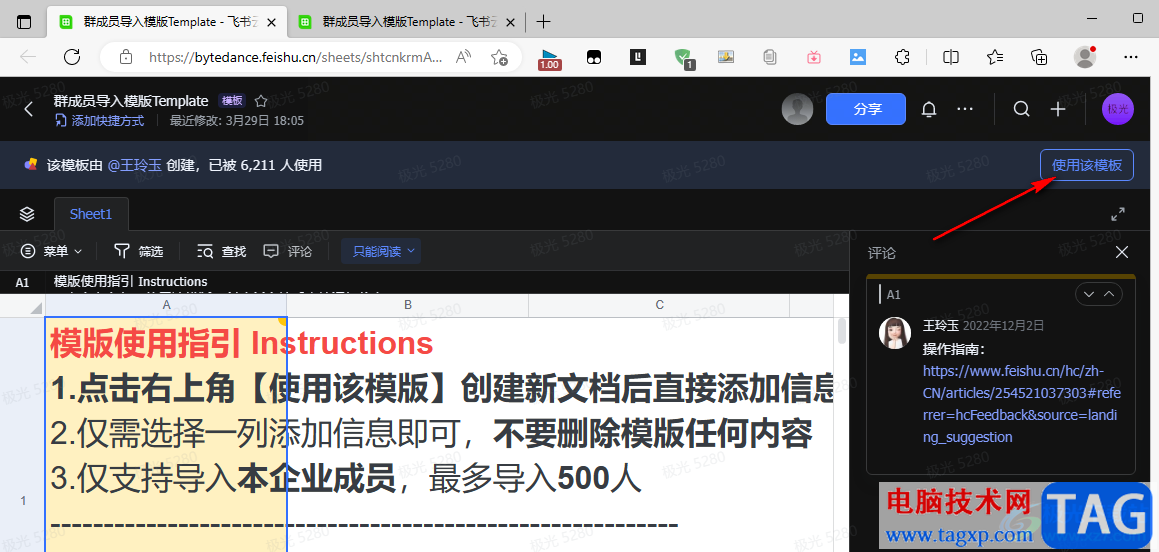This screenshot has width=1159, height=552.
Task: Click the browser address bar URL
Action: (x=296, y=57)
